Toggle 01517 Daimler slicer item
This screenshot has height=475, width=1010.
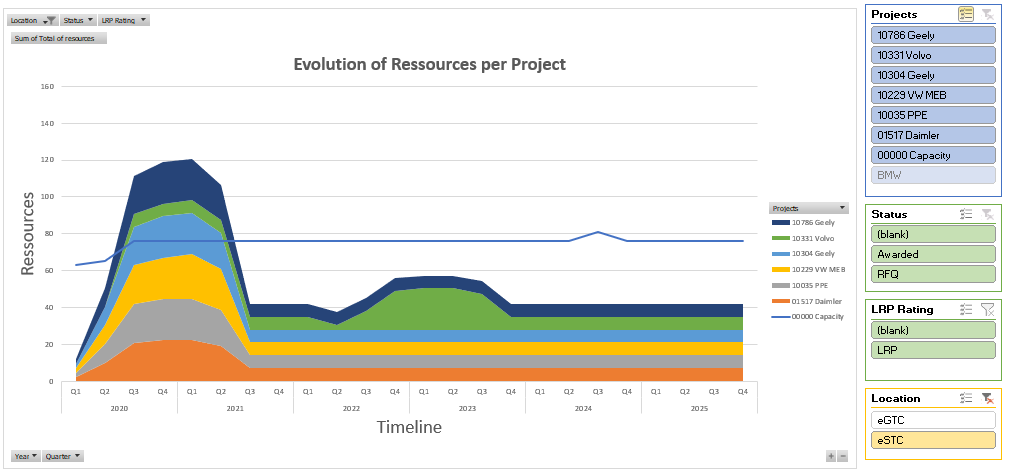pyautogui.click(x=933, y=135)
